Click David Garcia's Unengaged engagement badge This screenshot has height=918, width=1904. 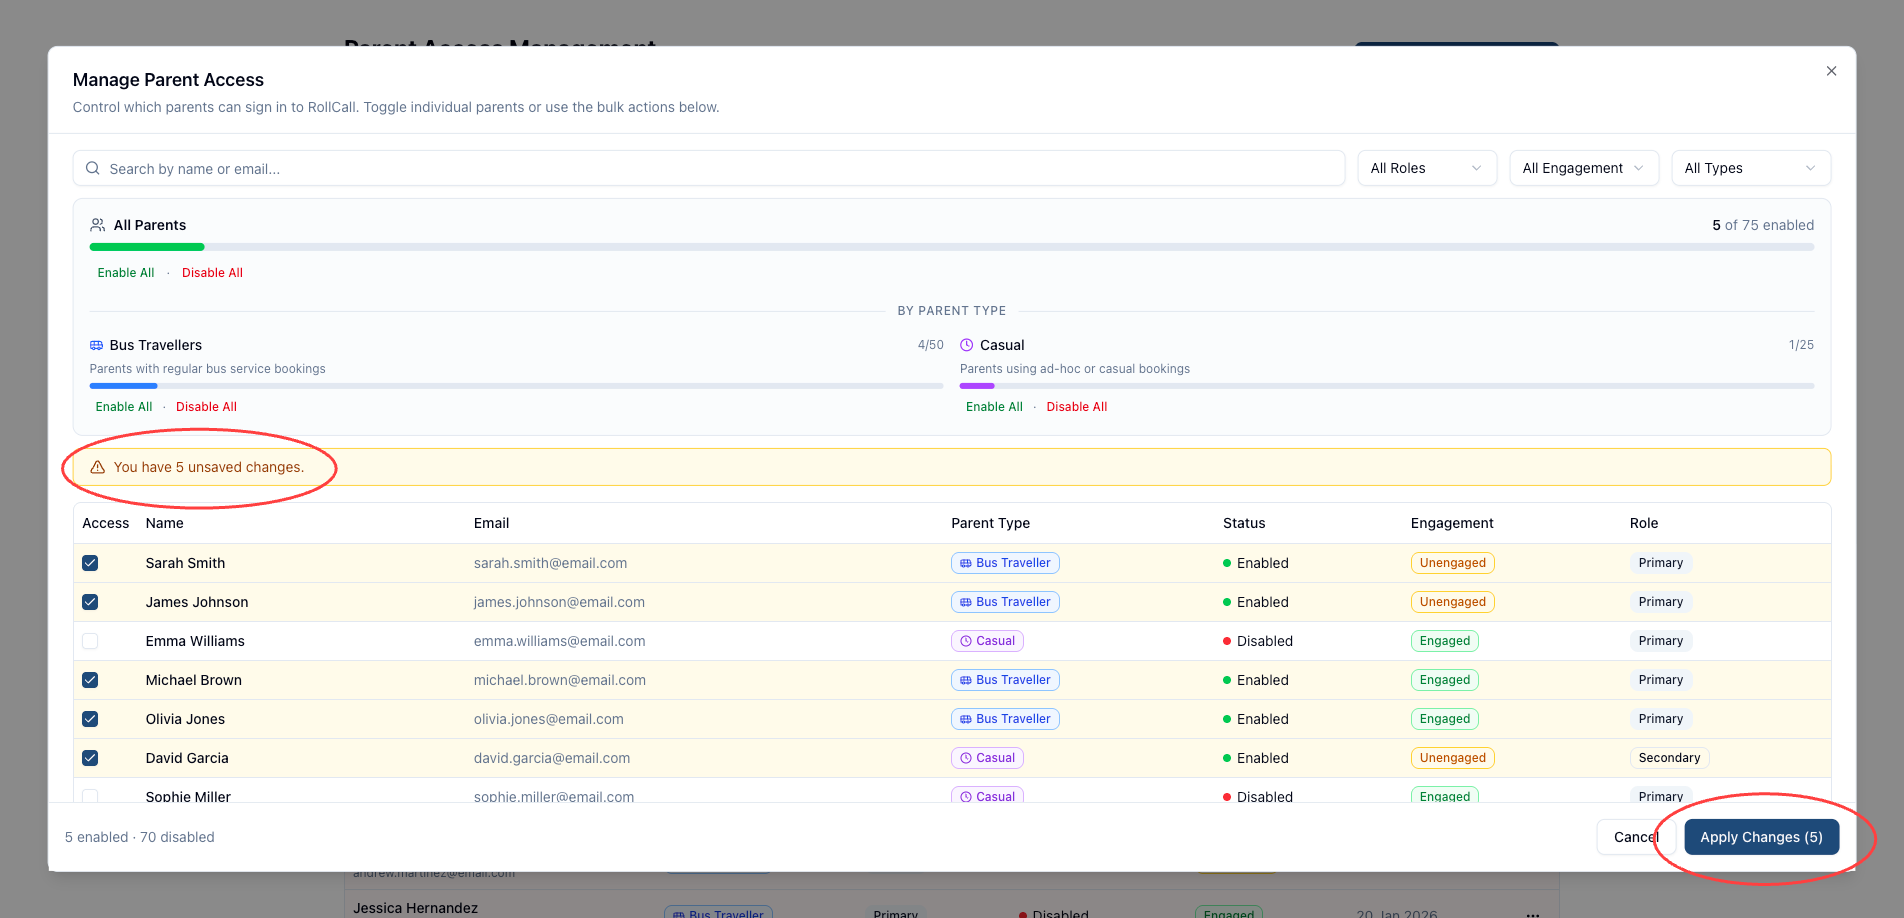(1452, 758)
